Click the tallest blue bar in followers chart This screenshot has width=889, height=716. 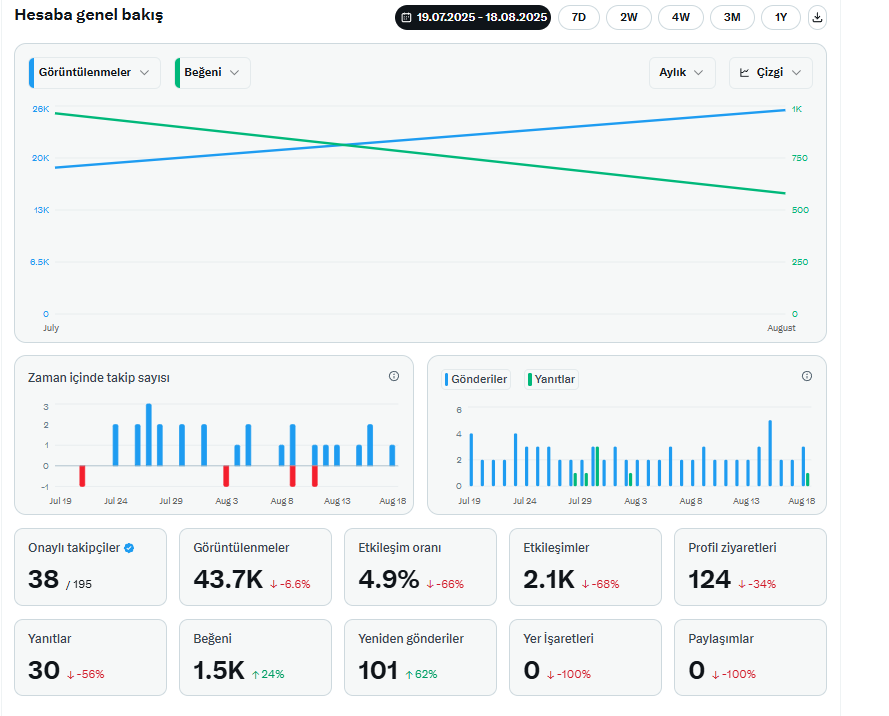pos(149,435)
